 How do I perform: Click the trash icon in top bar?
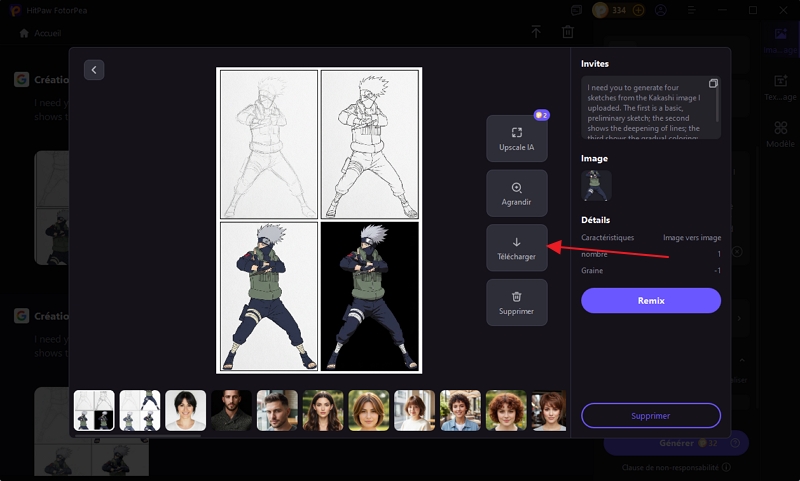pyautogui.click(x=567, y=32)
